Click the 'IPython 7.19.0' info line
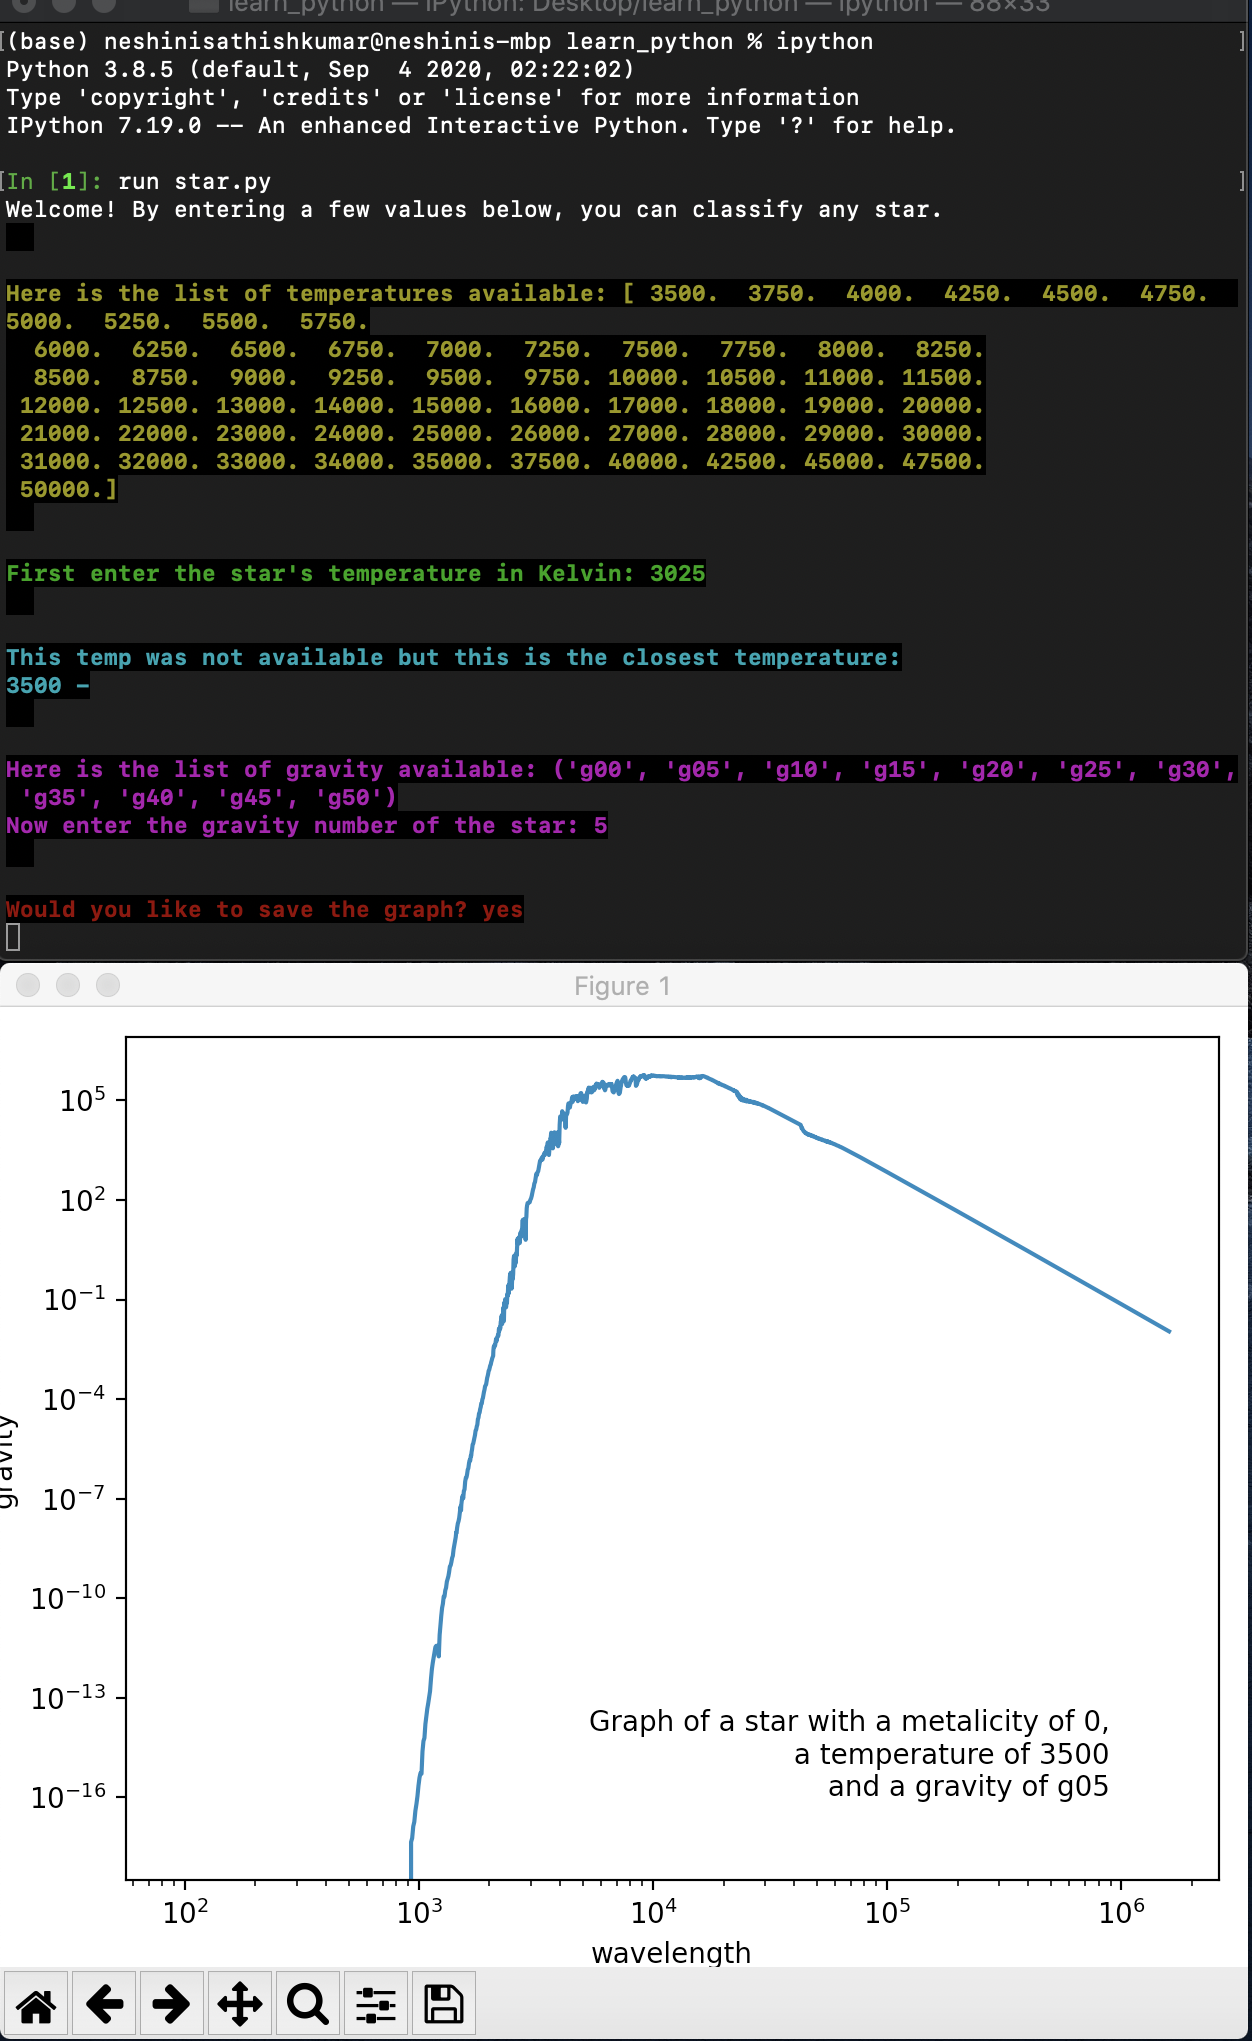Viewport: 1252px width, 2041px height. point(481,126)
